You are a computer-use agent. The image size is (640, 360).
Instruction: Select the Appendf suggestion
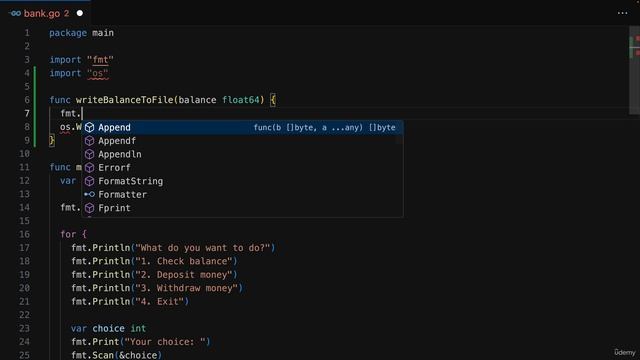242,141
